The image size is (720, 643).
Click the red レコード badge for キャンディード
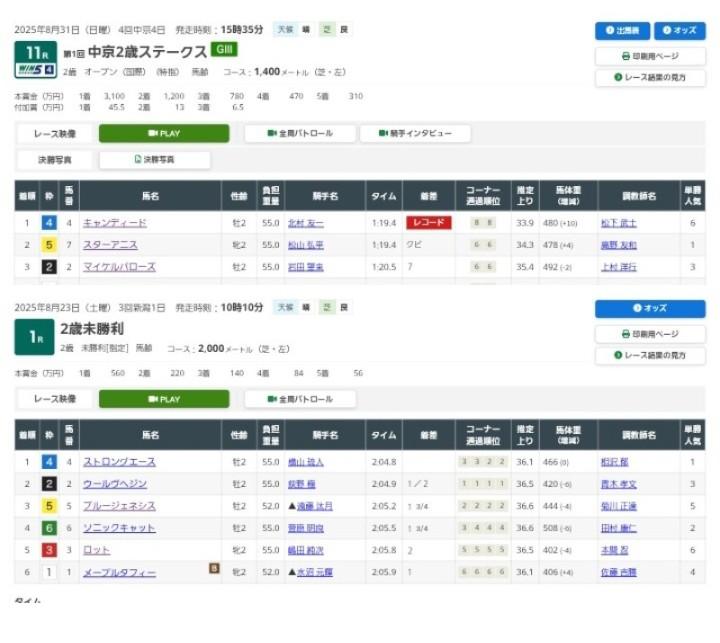428,223
